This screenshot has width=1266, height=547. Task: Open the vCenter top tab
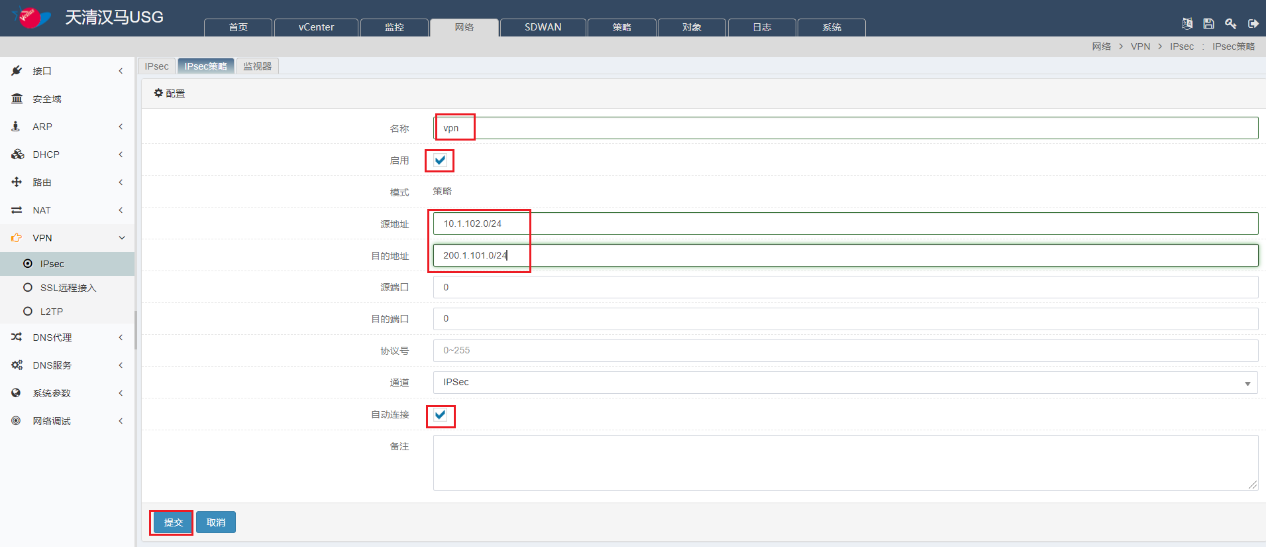pos(316,27)
